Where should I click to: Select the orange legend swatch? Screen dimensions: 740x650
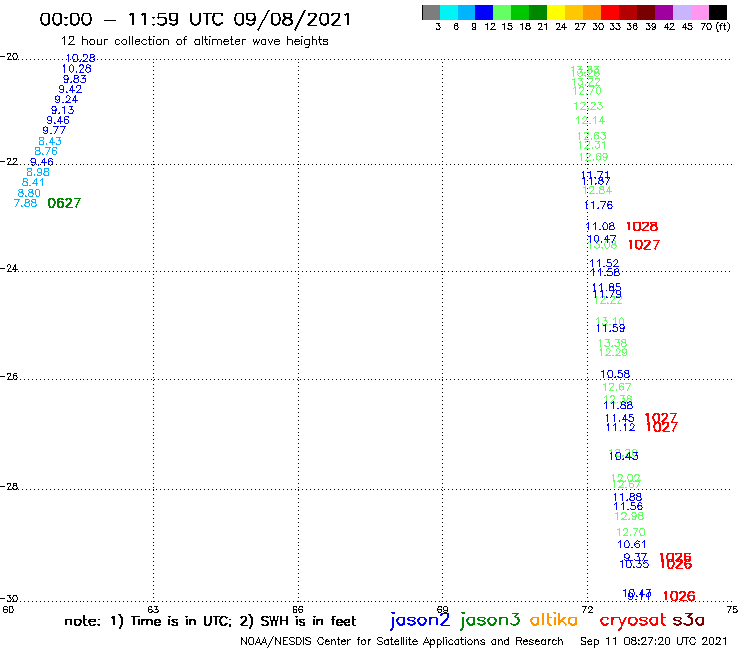point(592,12)
